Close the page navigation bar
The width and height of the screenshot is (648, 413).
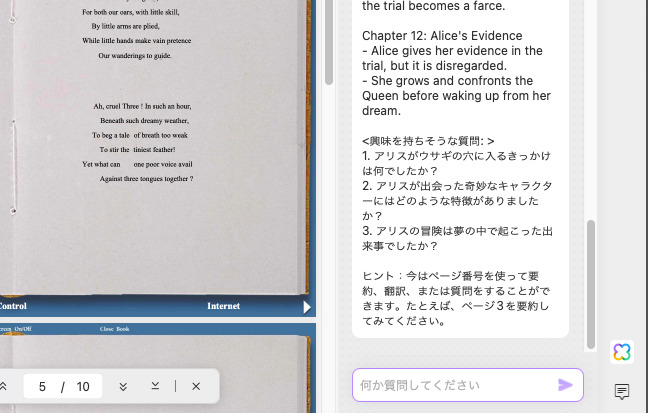pyautogui.click(x=196, y=386)
